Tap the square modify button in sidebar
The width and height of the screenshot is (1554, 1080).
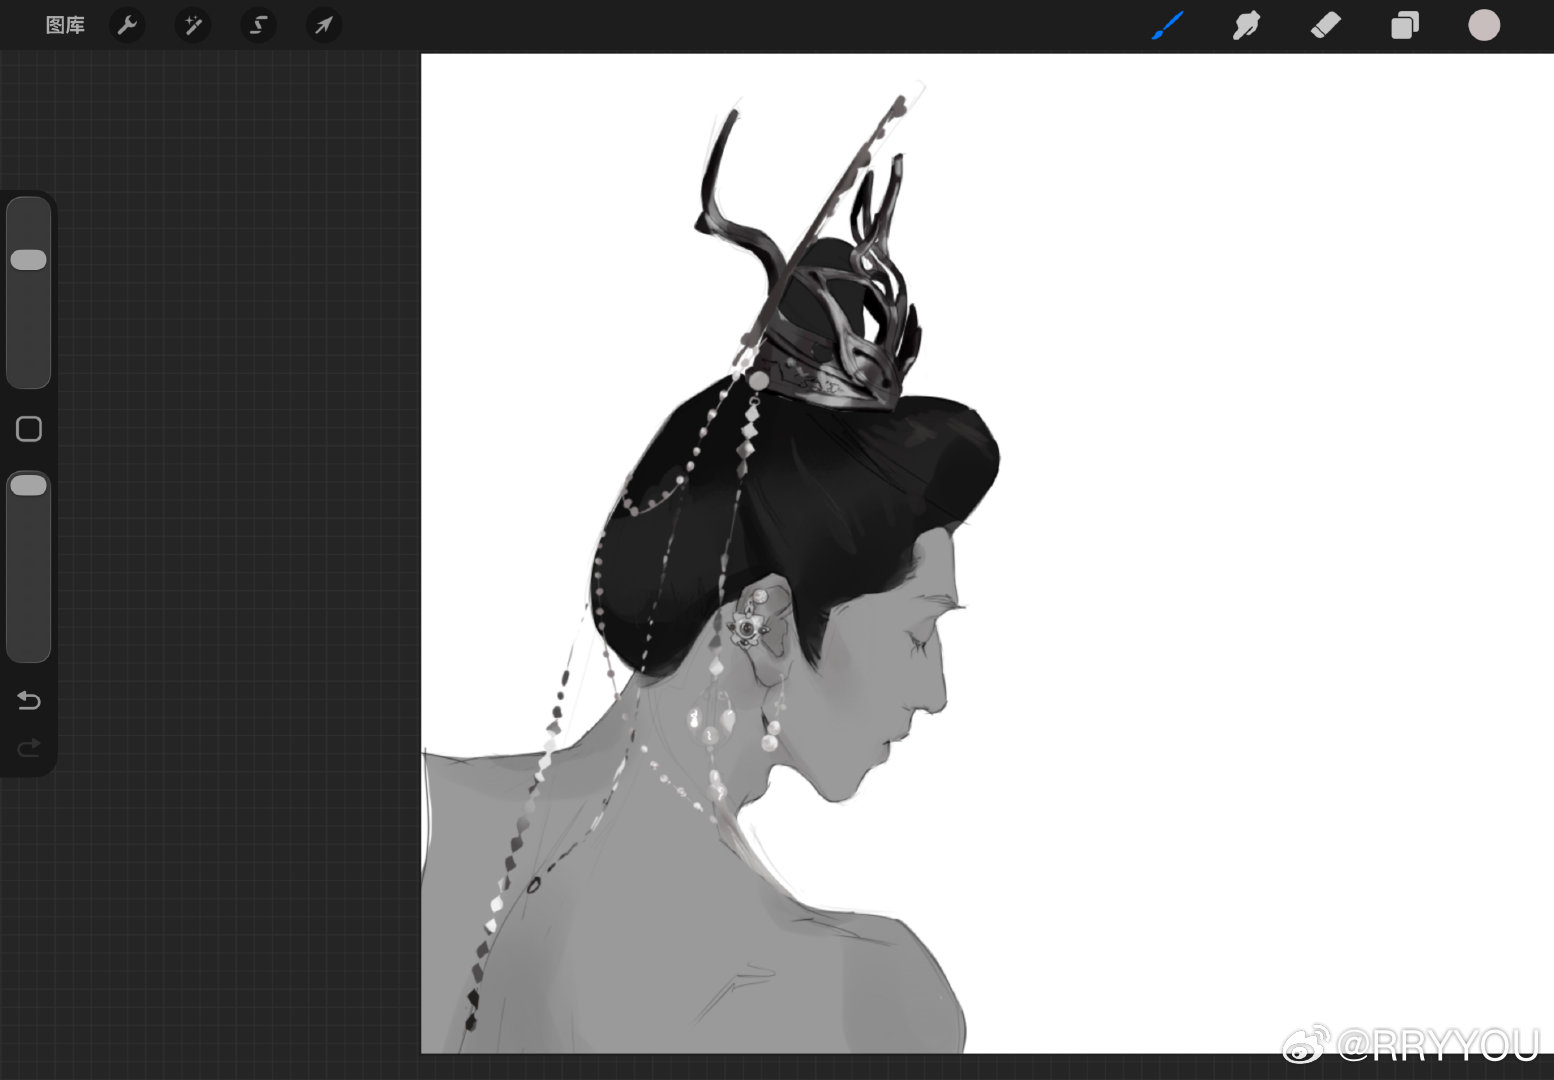point(29,429)
